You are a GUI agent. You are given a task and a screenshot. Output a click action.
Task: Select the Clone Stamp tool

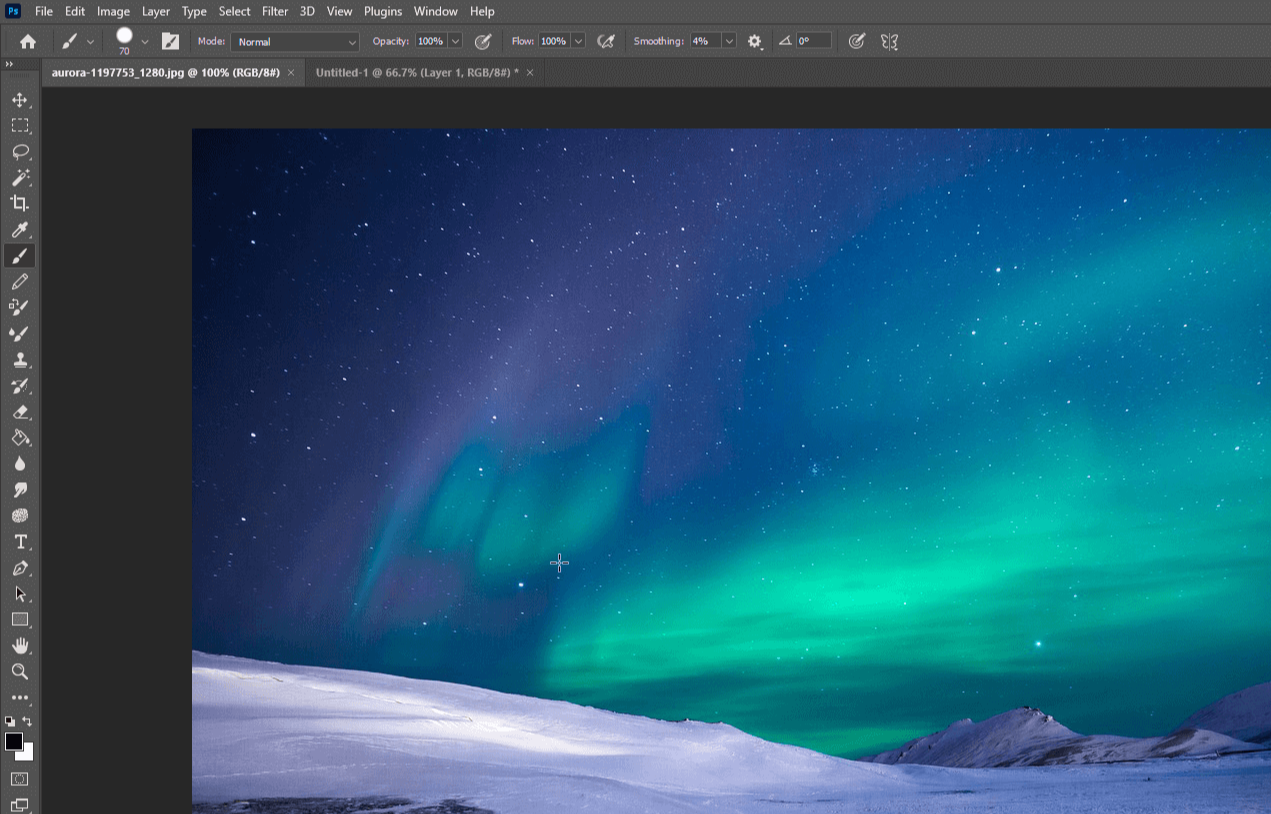coord(20,360)
